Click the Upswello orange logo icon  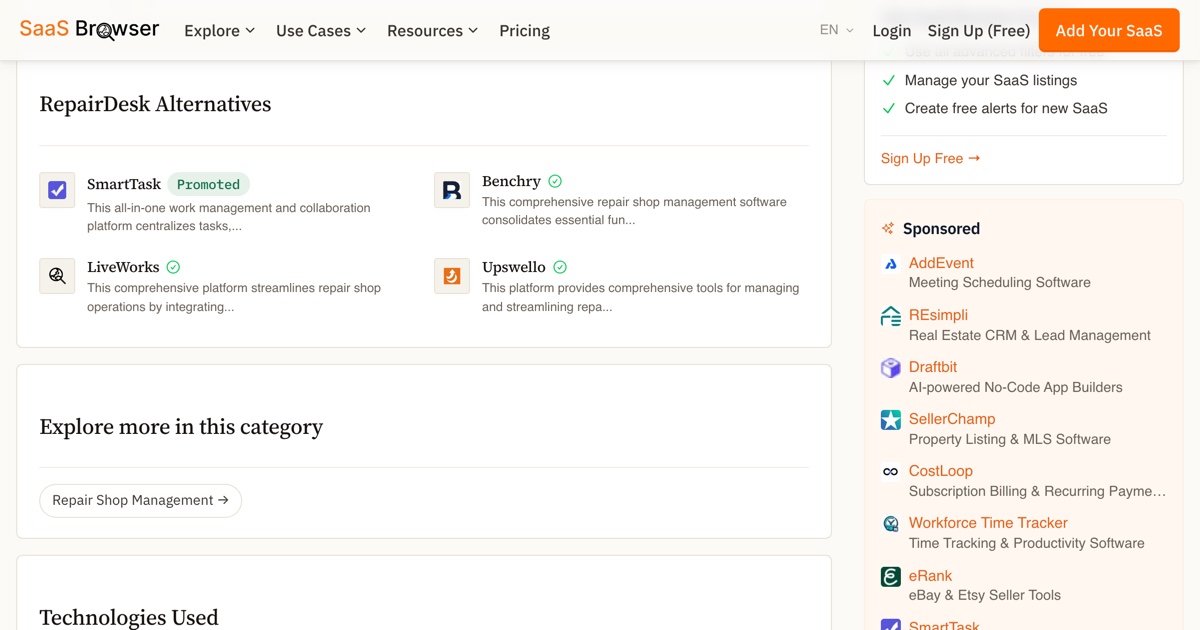point(452,276)
